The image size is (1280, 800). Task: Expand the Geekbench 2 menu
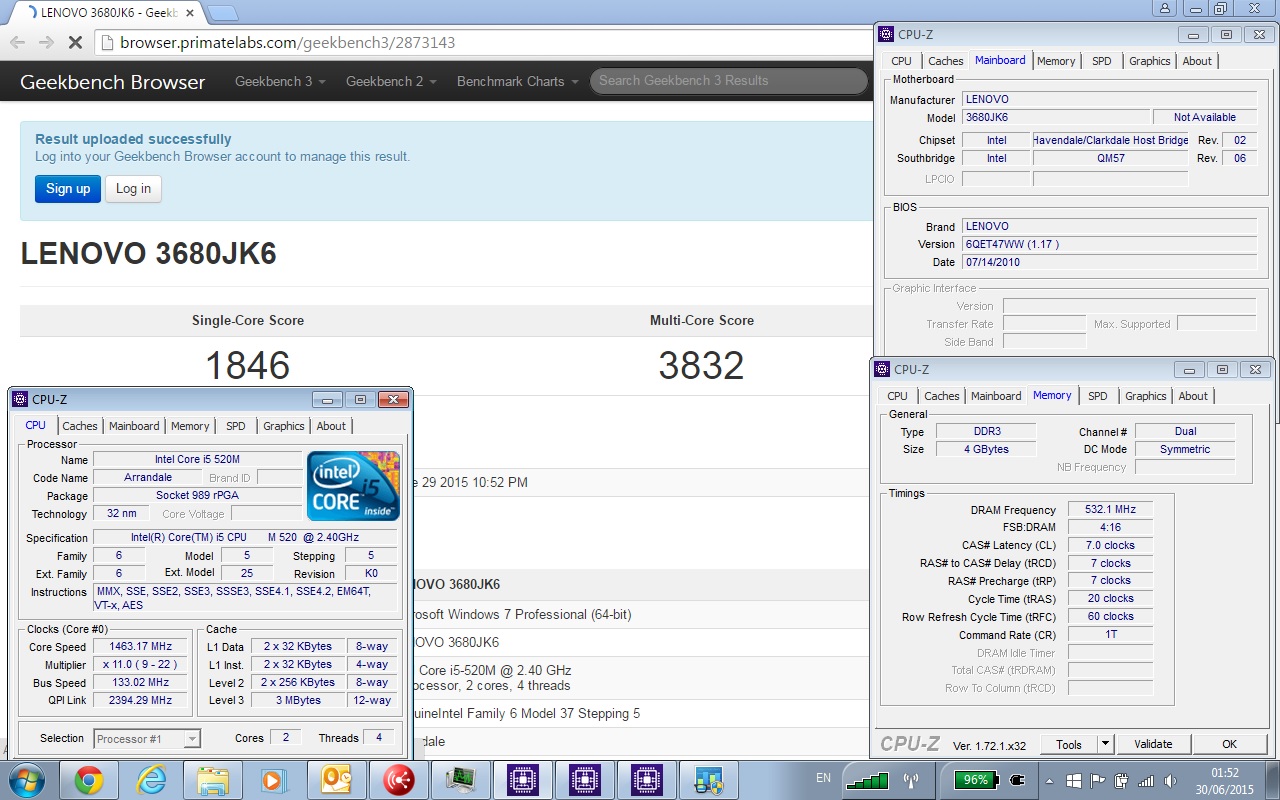tap(391, 81)
